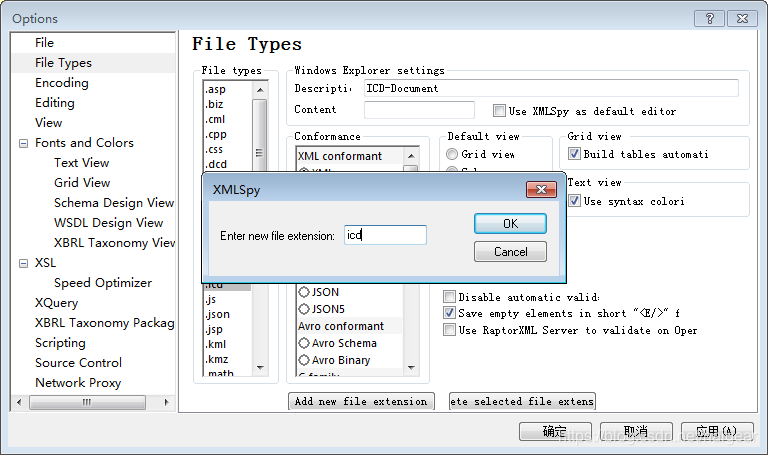The image size is (768, 455).
Task: Open the Network Proxy options page
Action: click(78, 383)
